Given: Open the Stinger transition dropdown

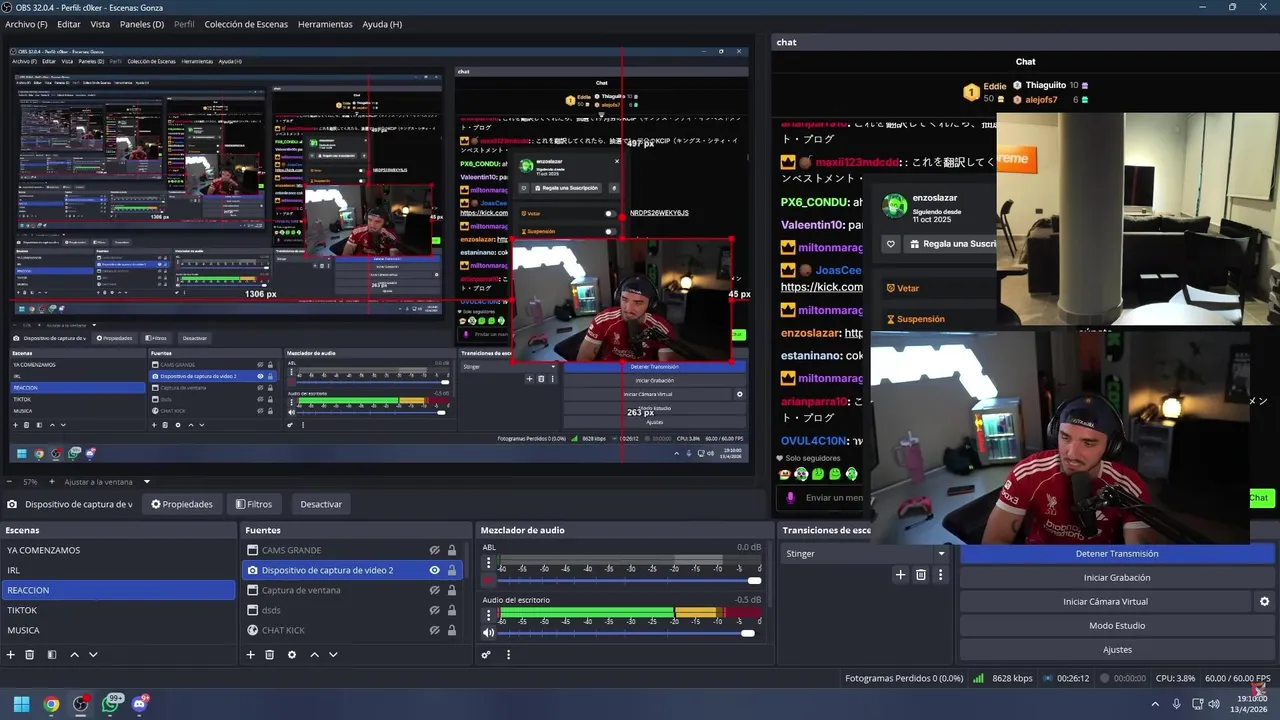Looking at the screenshot, I should click(865, 553).
